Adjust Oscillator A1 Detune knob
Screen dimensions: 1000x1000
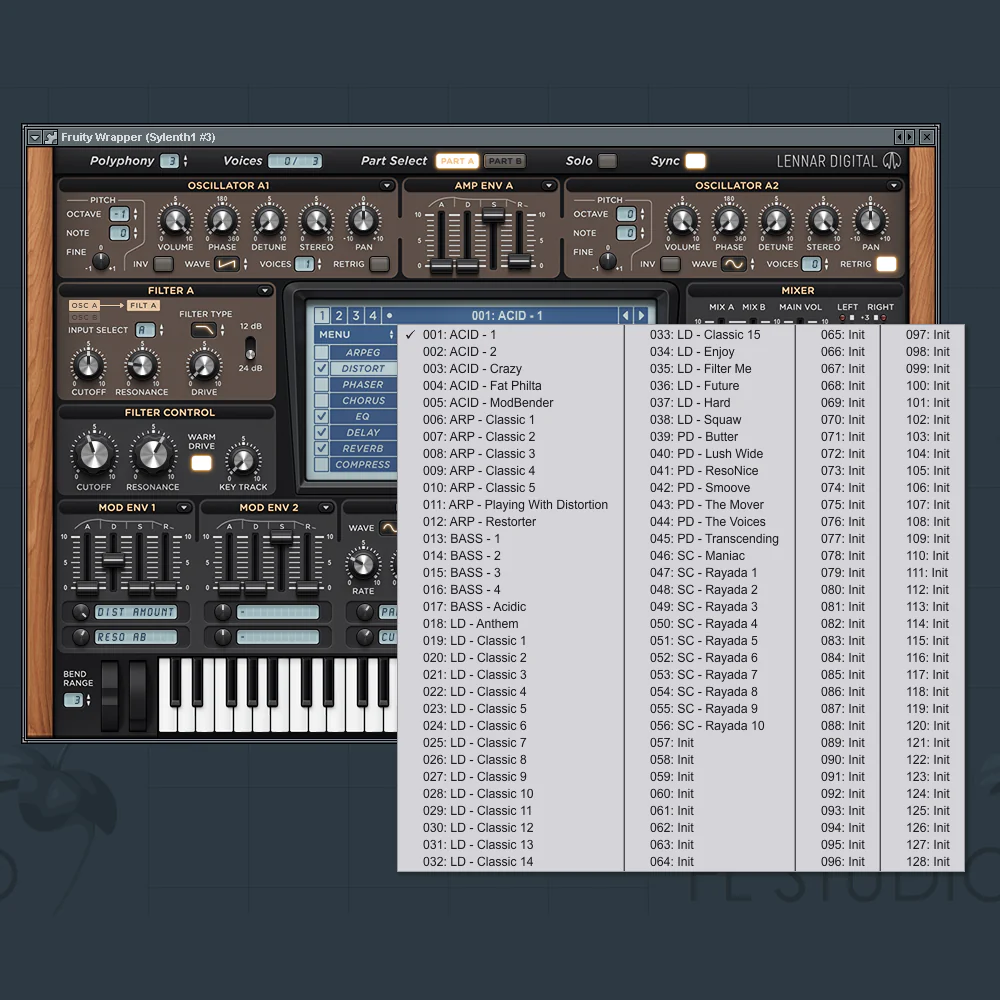coord(268,221)
